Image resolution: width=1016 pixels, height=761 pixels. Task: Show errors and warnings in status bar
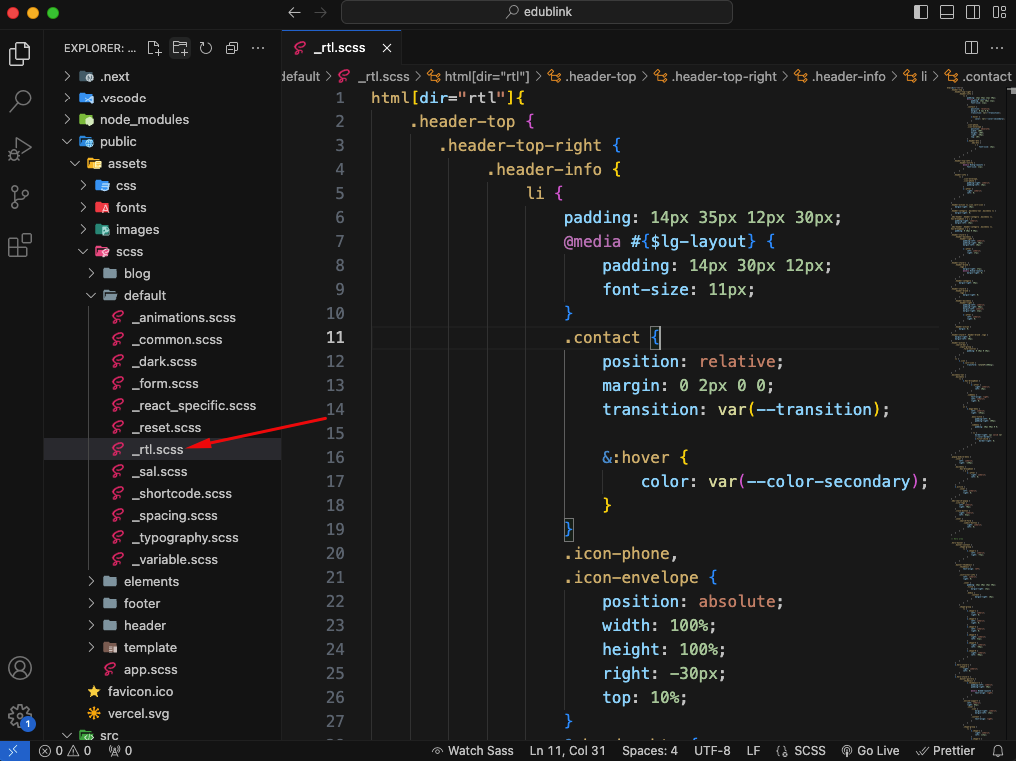pos(65,751)
